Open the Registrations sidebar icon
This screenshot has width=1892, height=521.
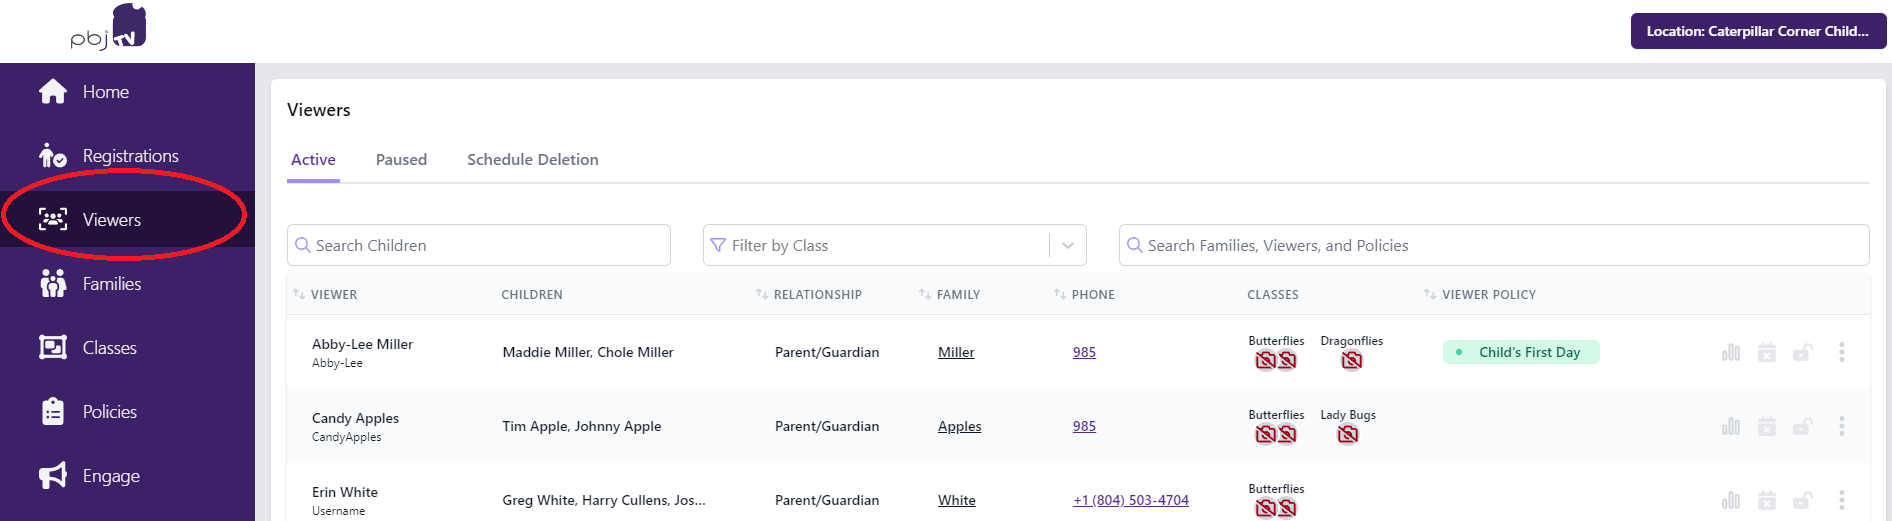[53, 156]
